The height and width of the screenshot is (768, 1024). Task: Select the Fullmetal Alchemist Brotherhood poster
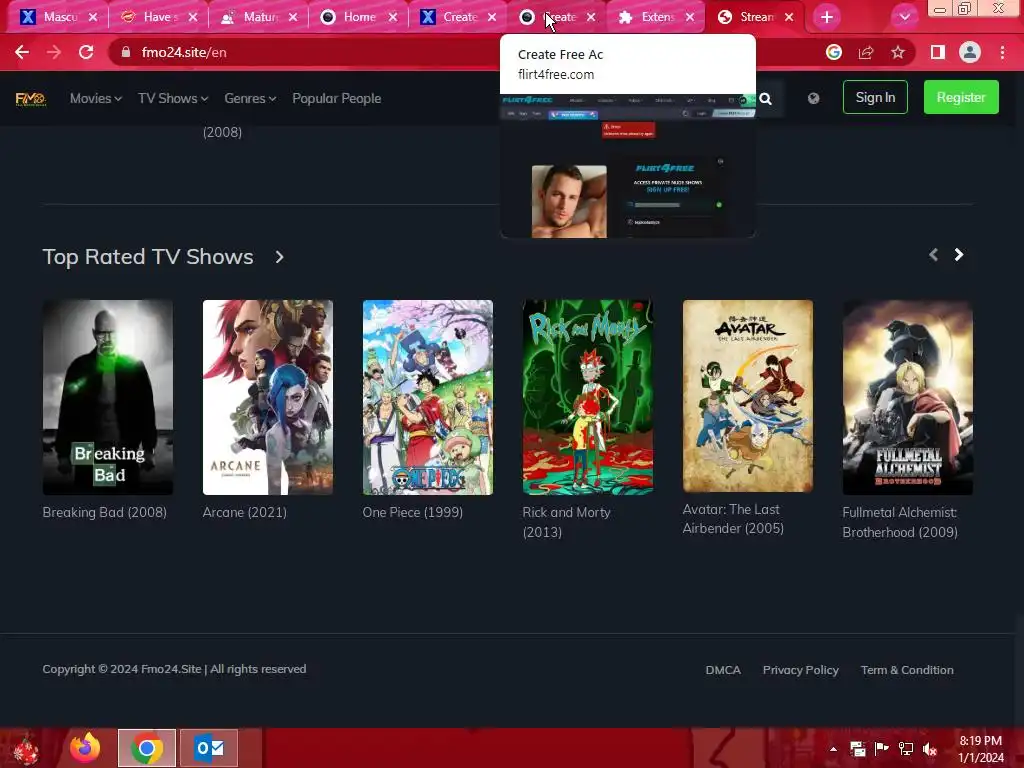(x=908, y=397)
